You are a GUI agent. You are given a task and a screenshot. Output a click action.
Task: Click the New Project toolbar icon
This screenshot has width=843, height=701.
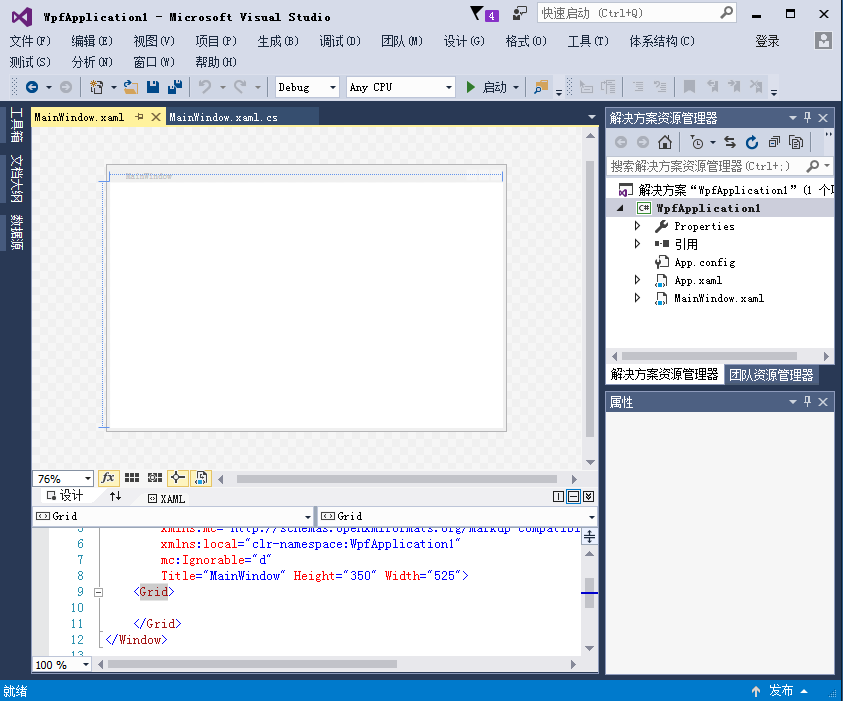tap(96, 87)
